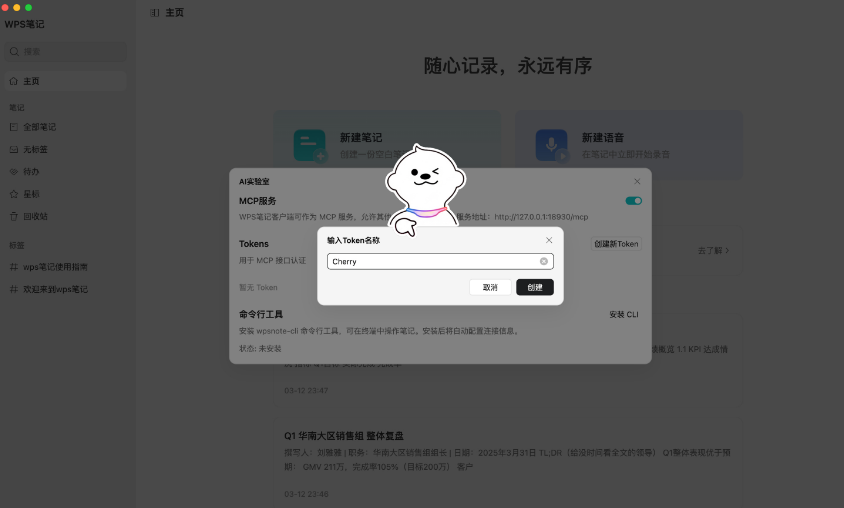Close the AI实验室 panel
The image size is (844, 508).
[637, 181]
